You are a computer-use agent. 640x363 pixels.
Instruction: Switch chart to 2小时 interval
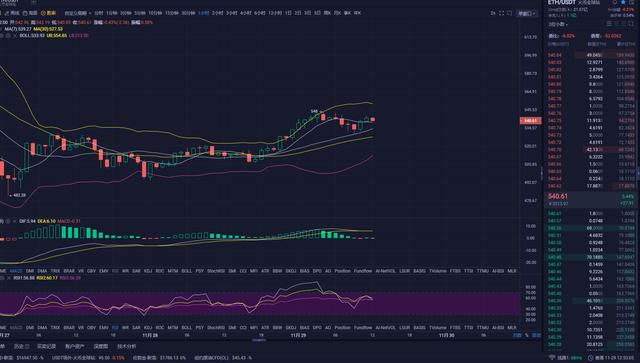tap(217, 13)
